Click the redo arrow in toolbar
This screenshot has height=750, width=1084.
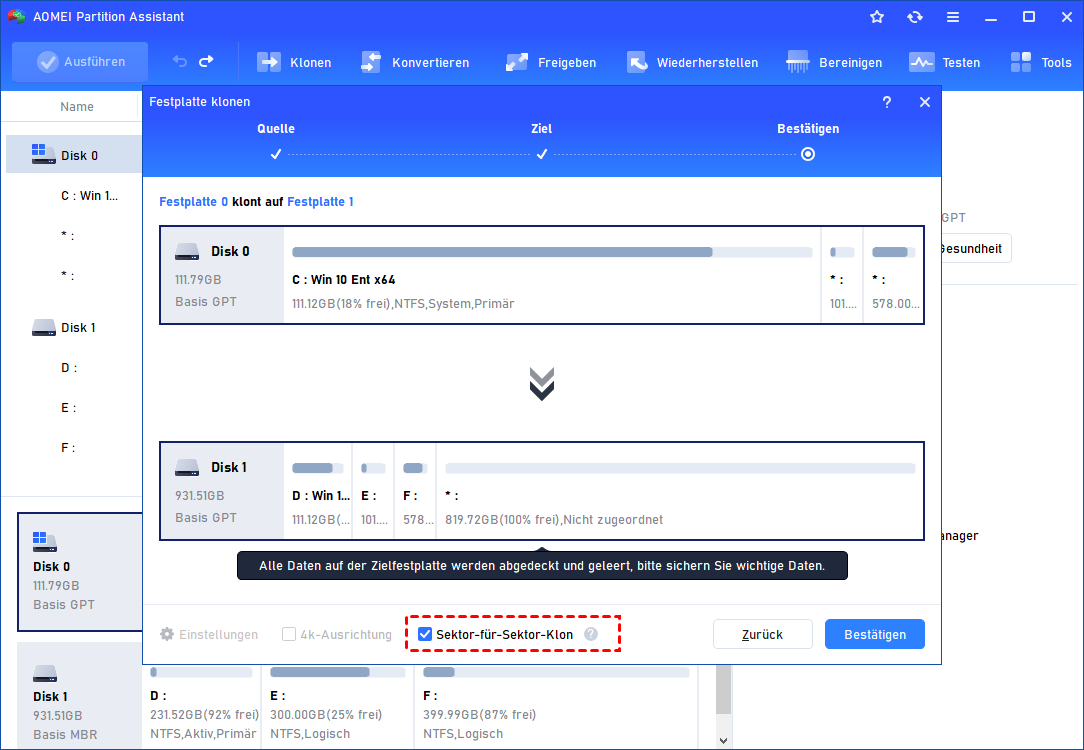206,62
